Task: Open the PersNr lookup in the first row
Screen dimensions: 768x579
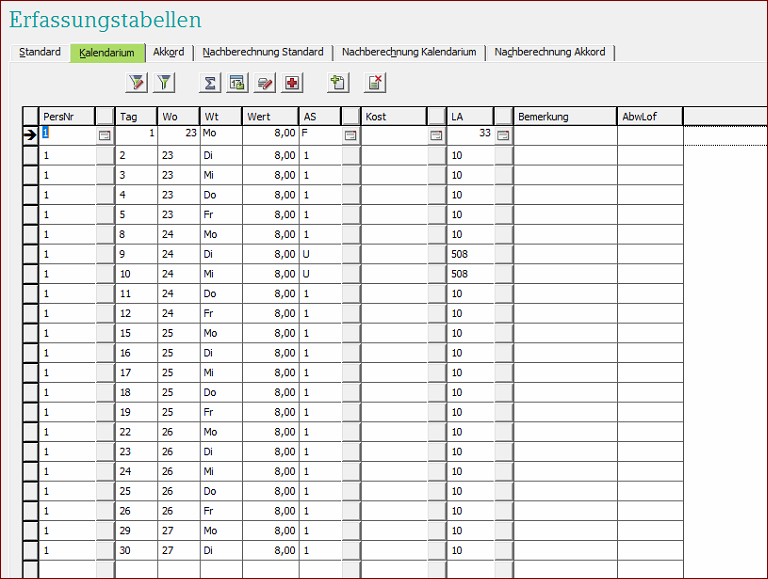Action: 104,135
